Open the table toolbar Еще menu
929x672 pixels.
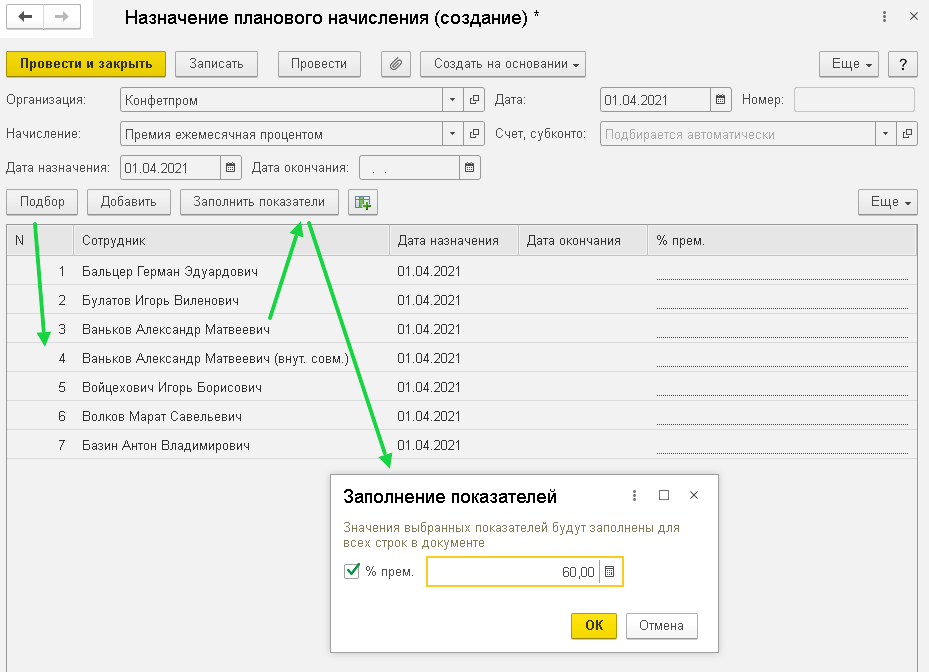[x=888, y=202]
